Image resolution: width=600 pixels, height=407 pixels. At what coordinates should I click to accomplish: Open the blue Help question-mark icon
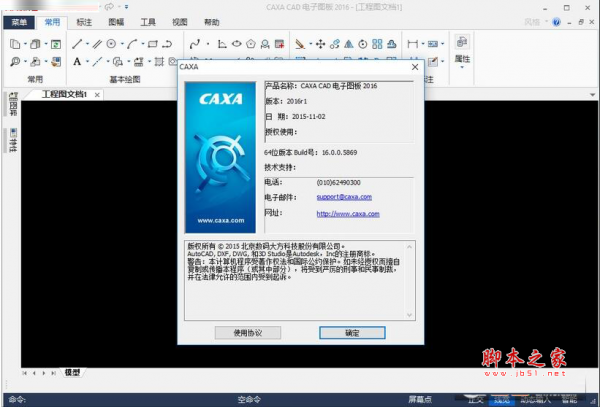point(556,22)
